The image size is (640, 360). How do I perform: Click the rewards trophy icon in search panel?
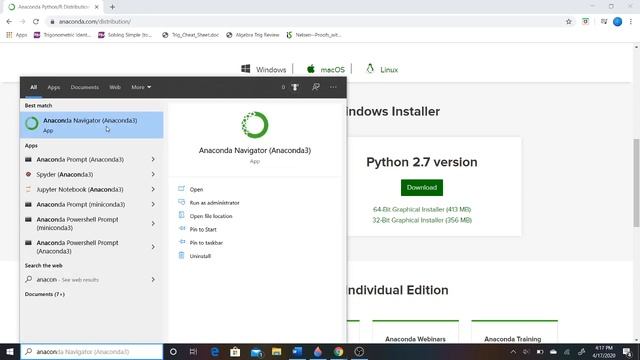coord(295,87)
